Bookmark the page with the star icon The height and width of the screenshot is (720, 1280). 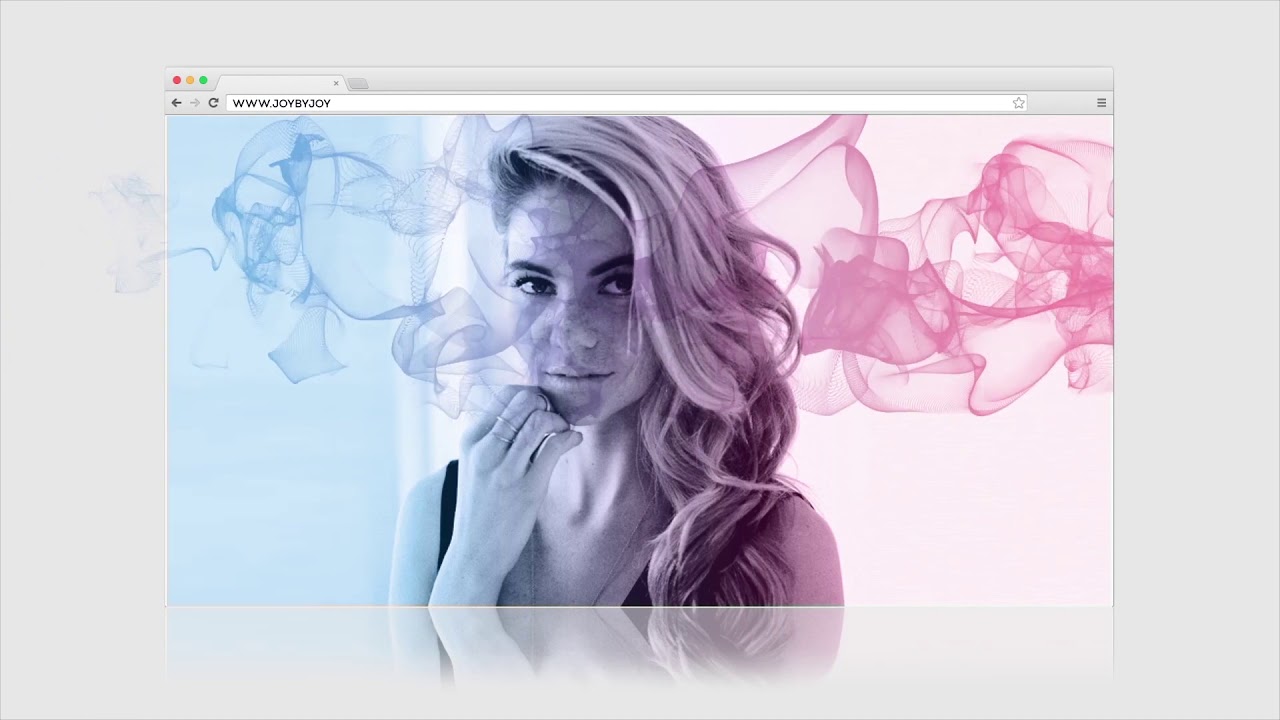click(1019, 103)
